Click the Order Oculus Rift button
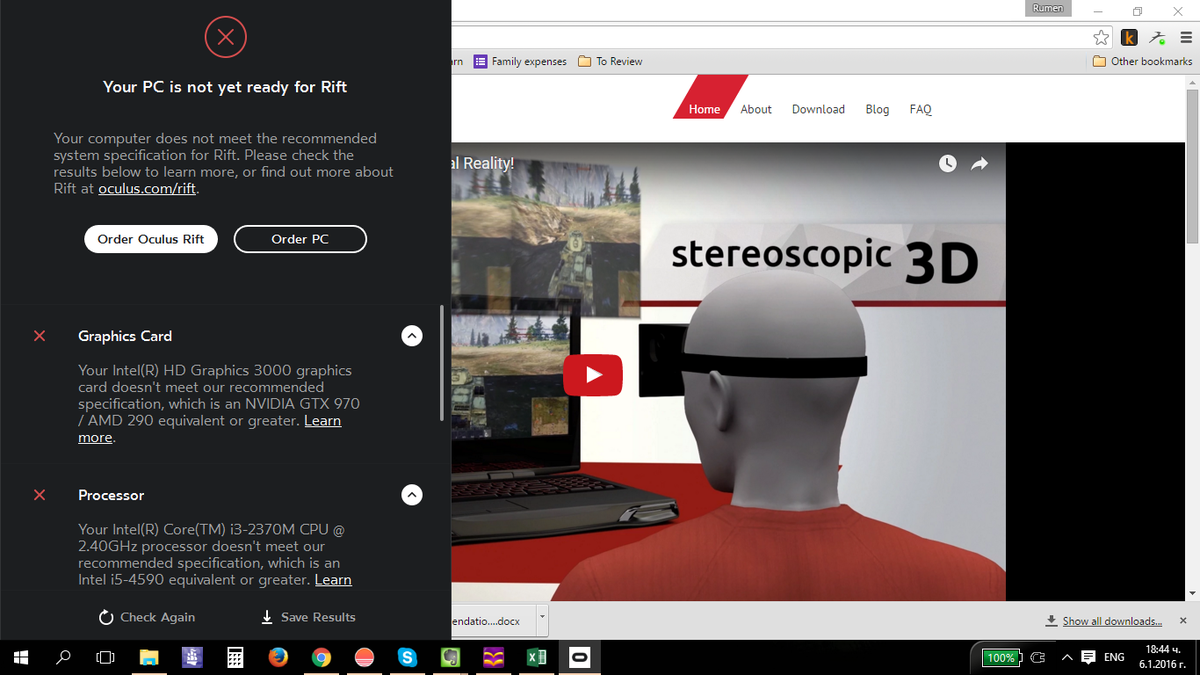The image size is (1200, 675). click(151, 239)
